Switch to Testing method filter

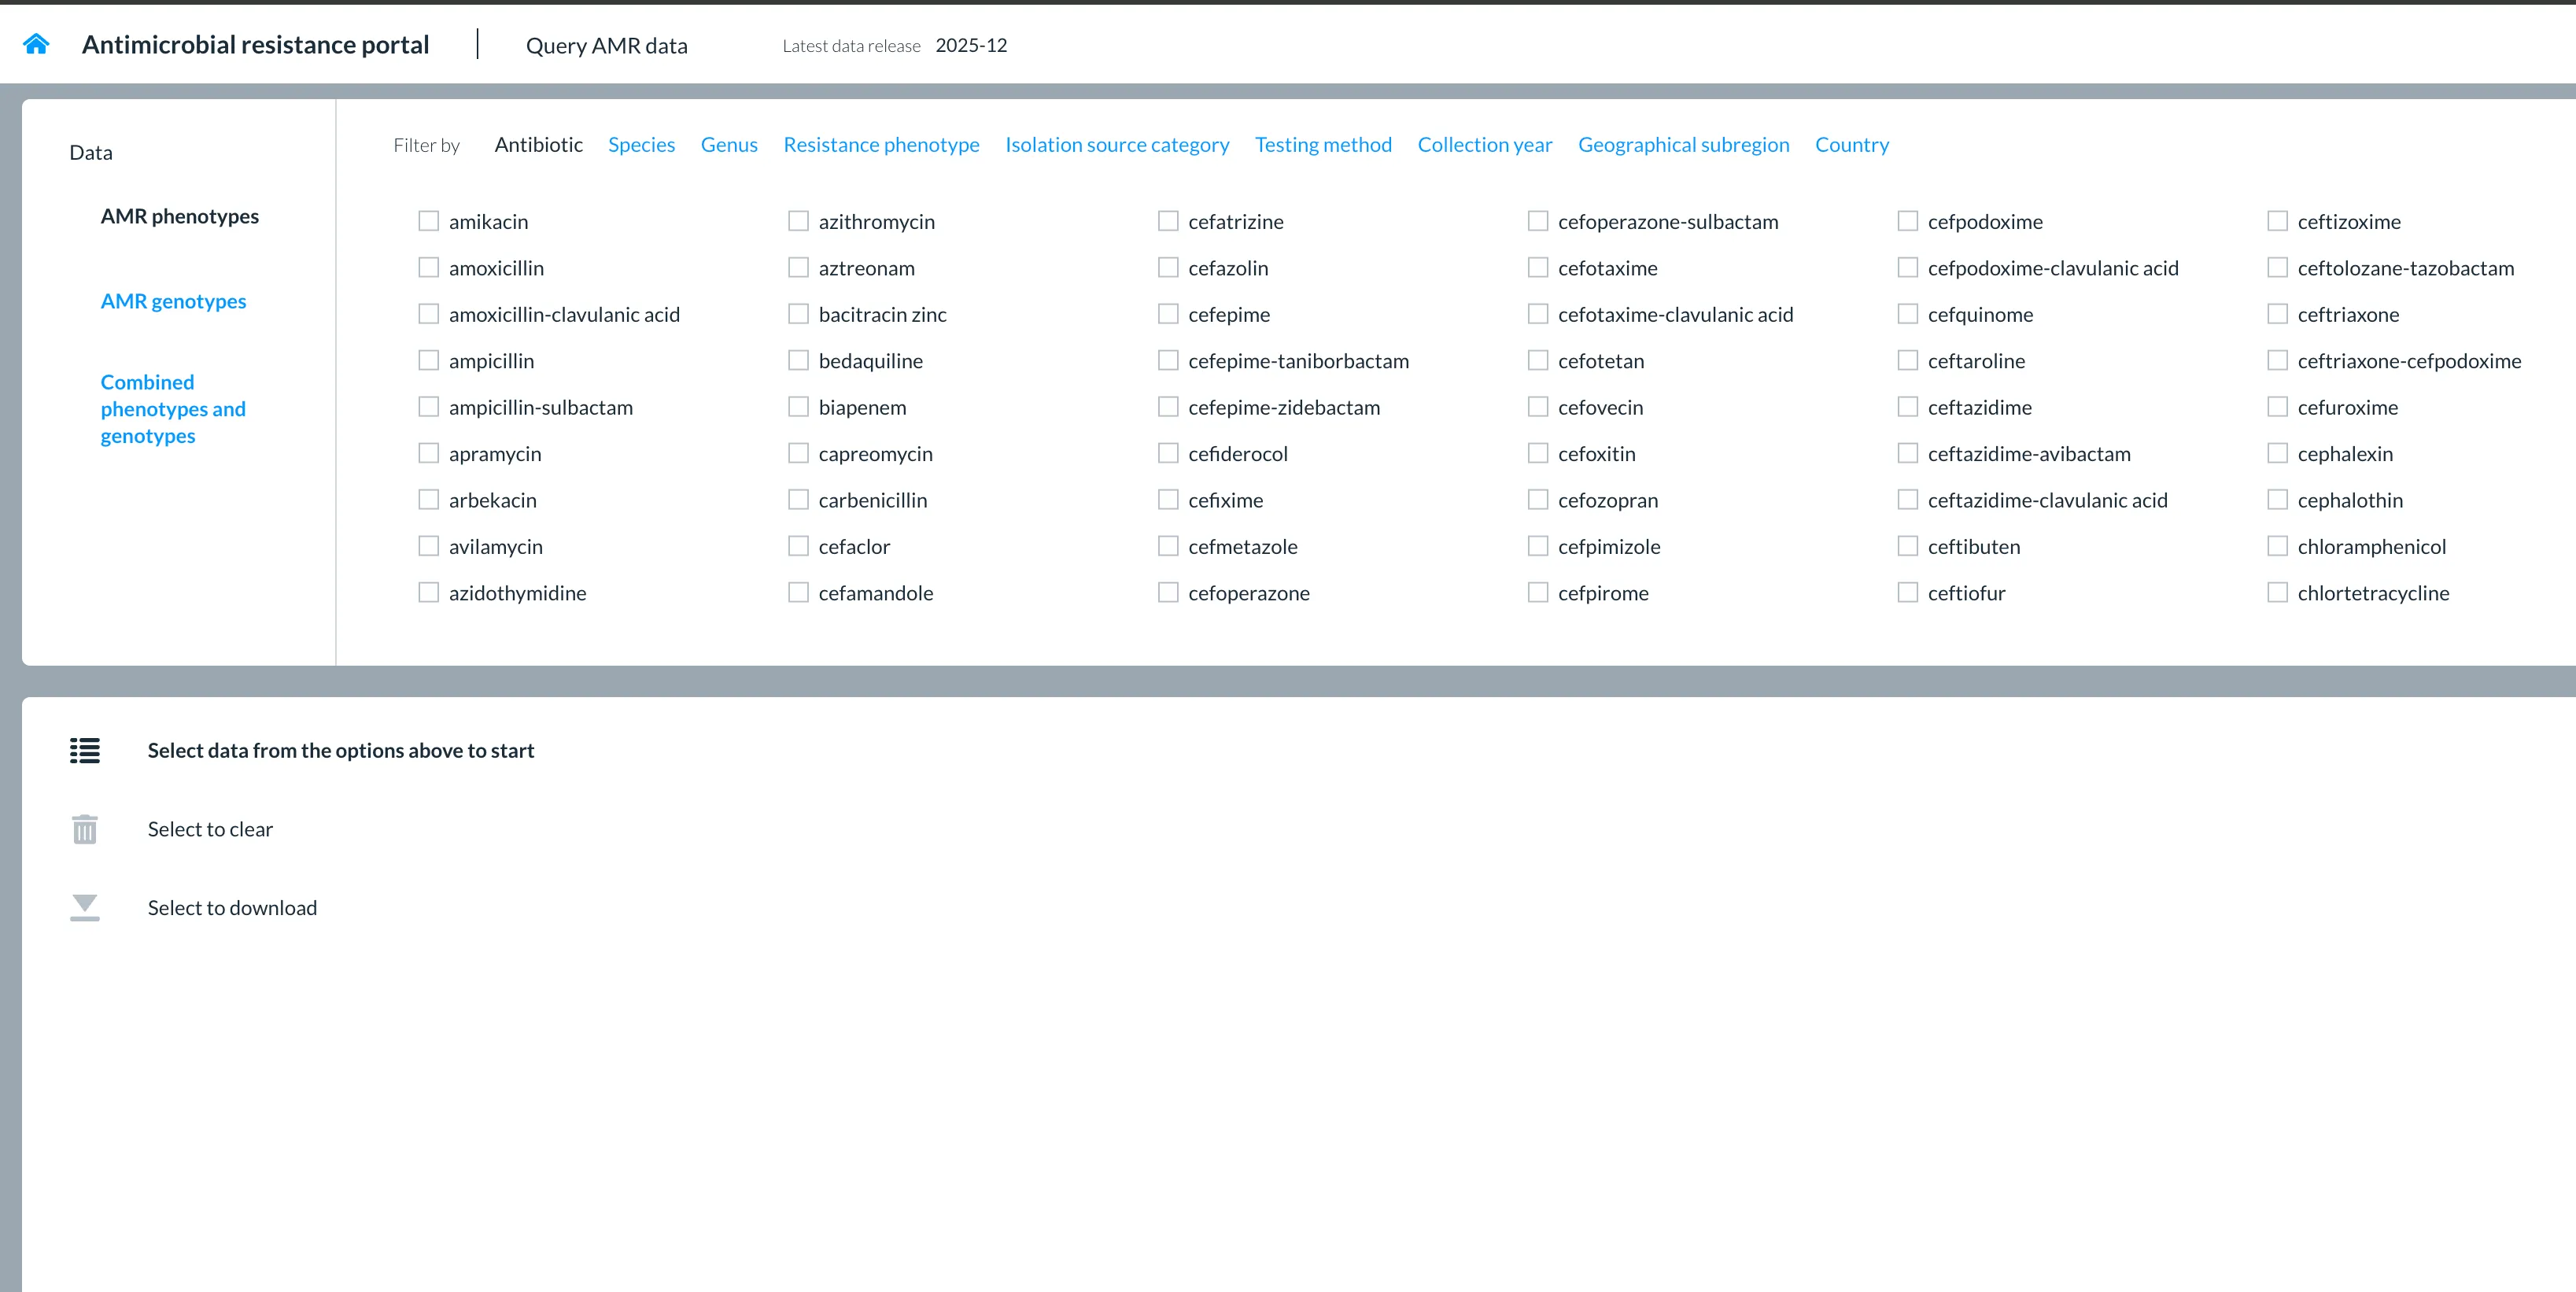(1323, 145)
